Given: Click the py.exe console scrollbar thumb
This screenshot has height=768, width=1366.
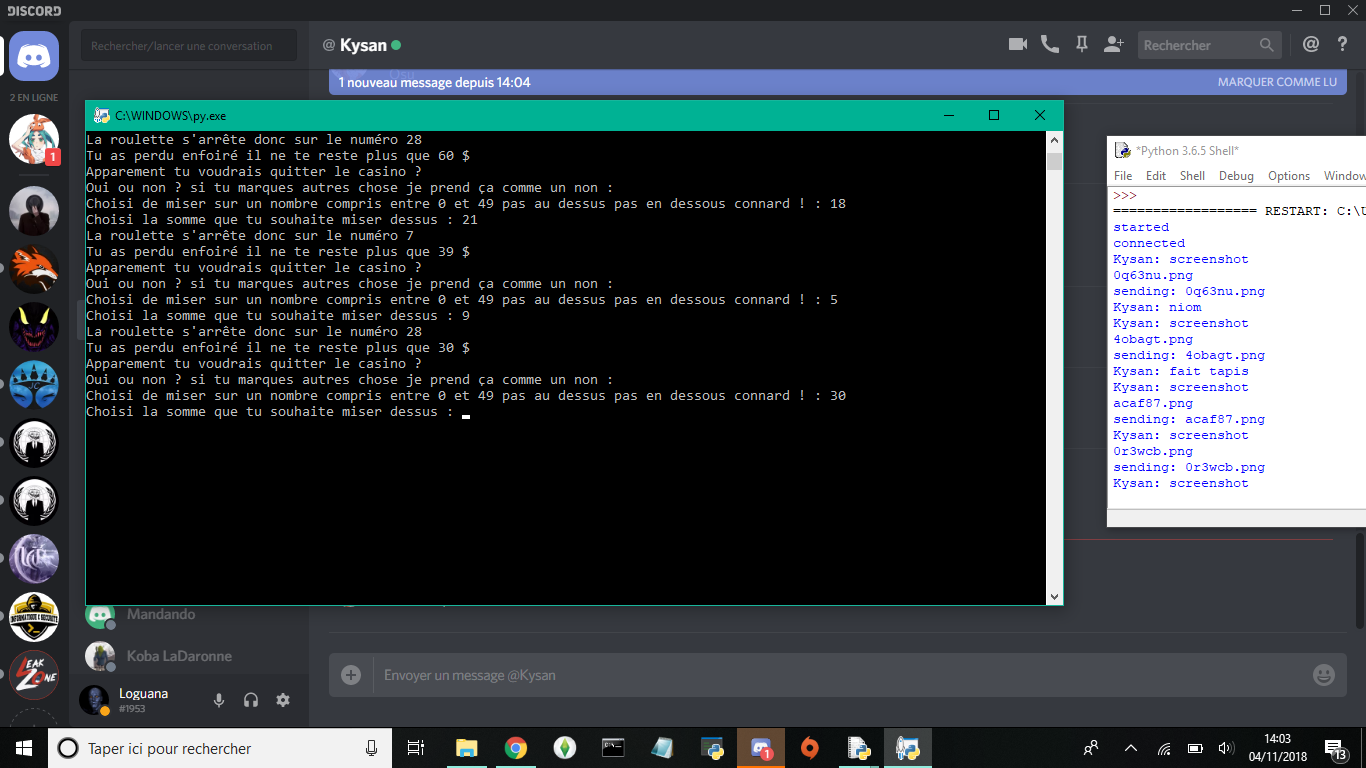Looking at the screenshot, I should tap(1054, 162).
